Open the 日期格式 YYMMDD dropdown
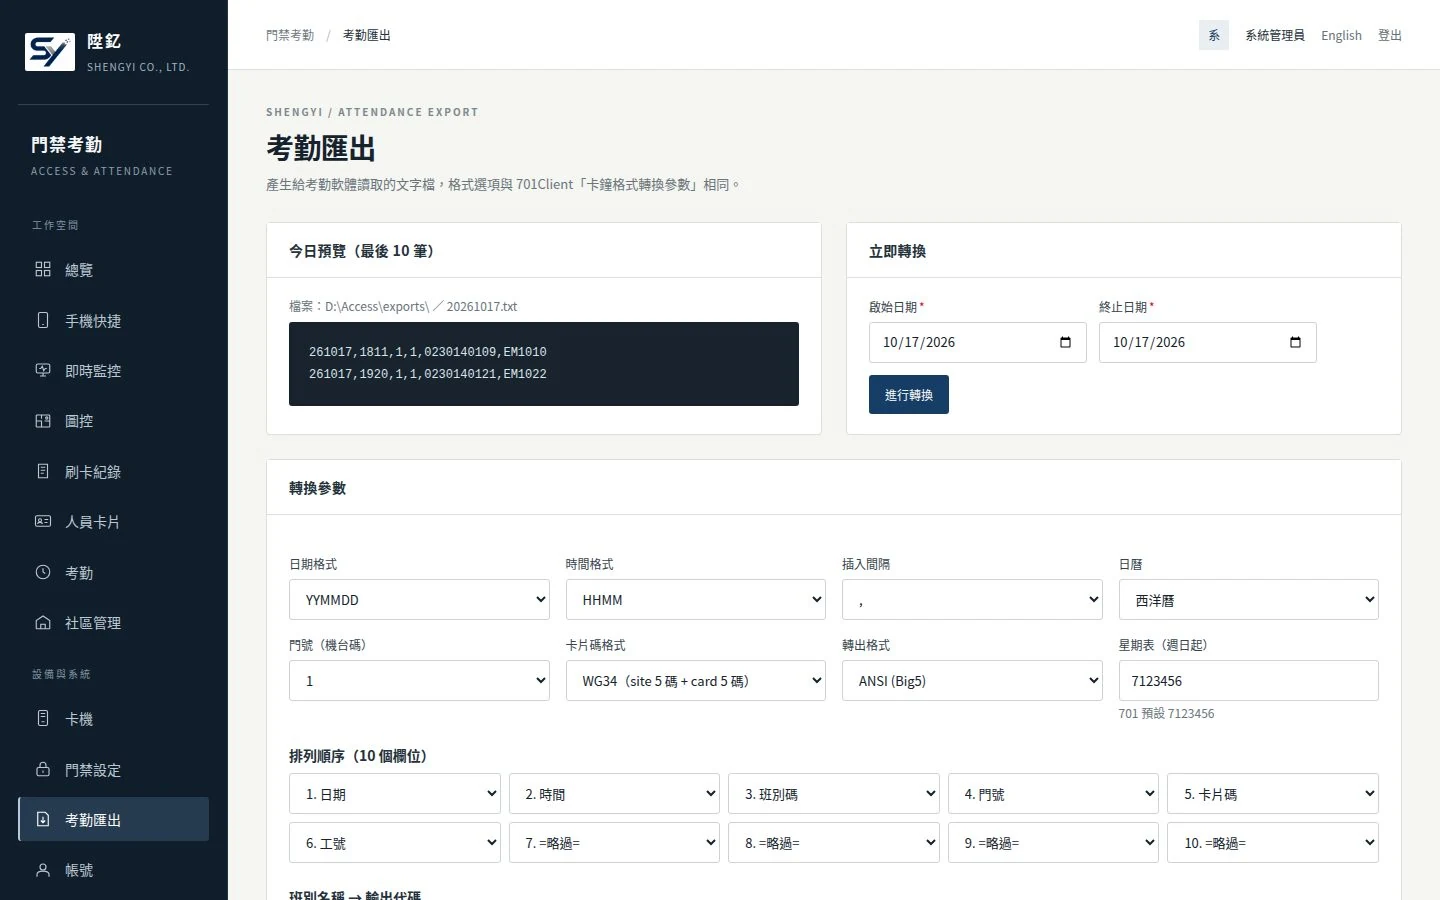Screen dimensions: 1440x900 click(x=419, y=600)
